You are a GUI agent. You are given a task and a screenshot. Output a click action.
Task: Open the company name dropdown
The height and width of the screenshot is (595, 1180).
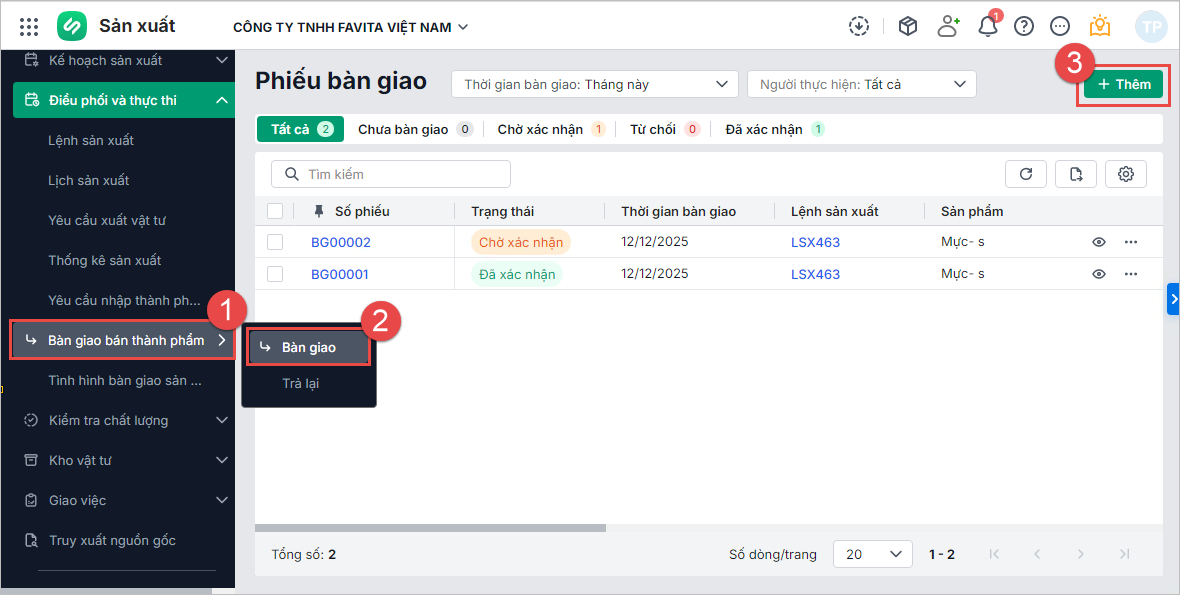[351, 27]
